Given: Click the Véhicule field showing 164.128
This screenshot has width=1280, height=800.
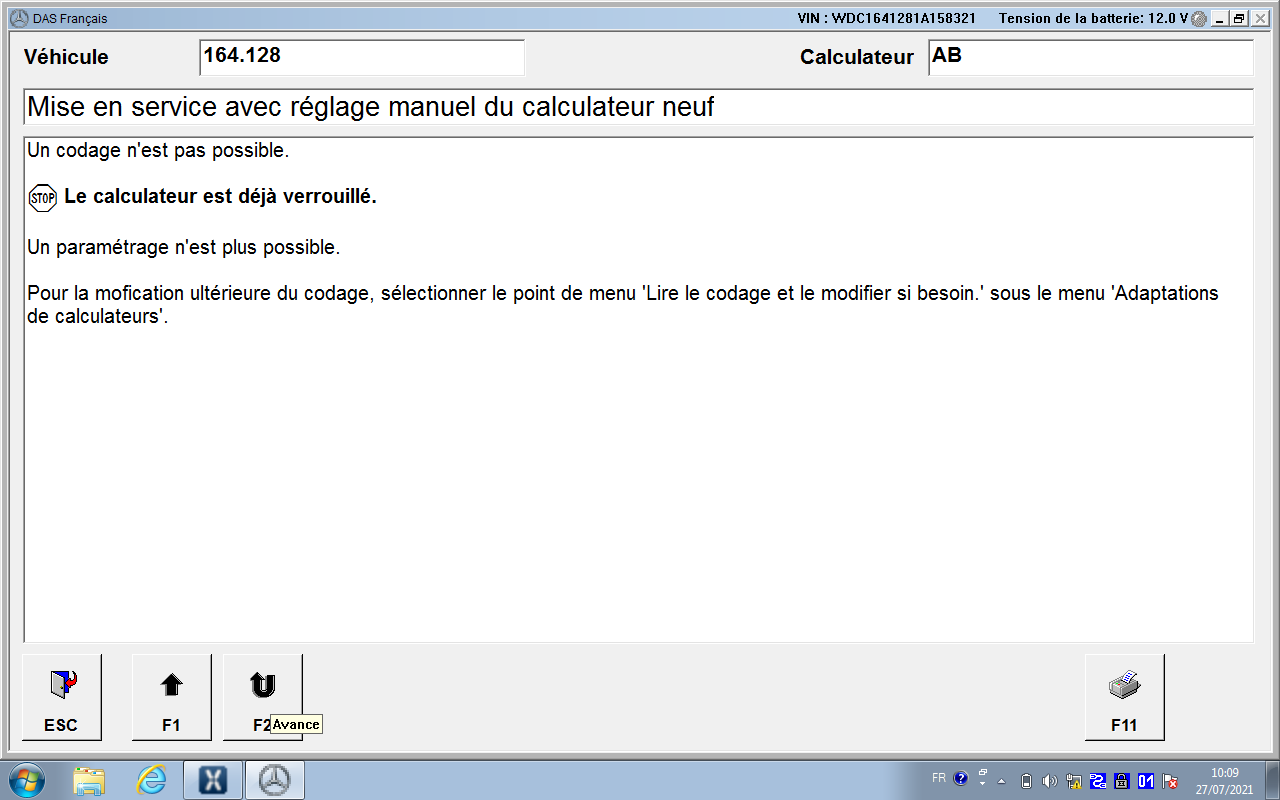Looking at the screenshot, I should point(362,57).
